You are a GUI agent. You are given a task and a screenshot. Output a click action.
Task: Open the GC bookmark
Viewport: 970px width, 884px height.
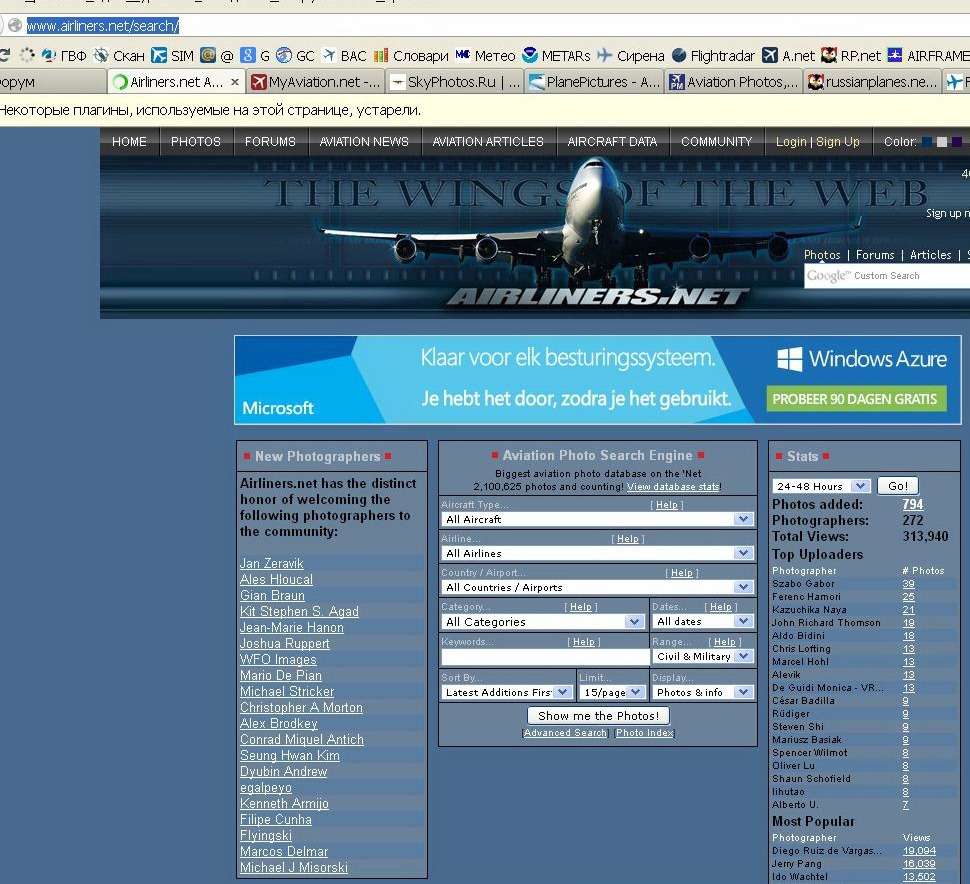click(295, 56)
